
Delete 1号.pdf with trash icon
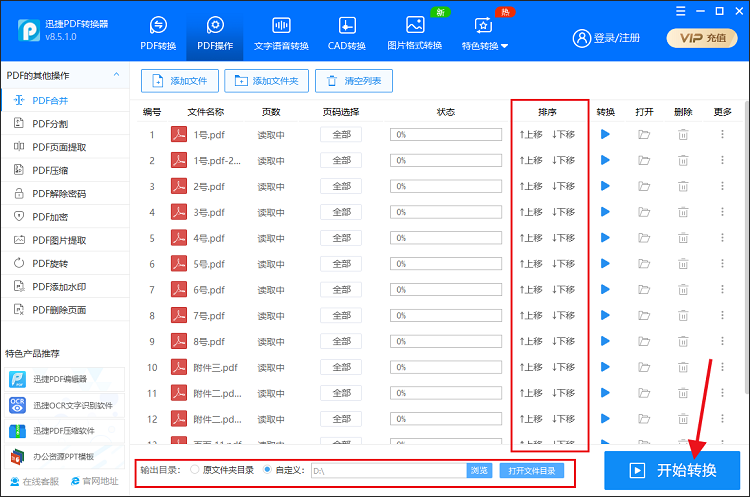pyautogui.click(x=683, y=135)
